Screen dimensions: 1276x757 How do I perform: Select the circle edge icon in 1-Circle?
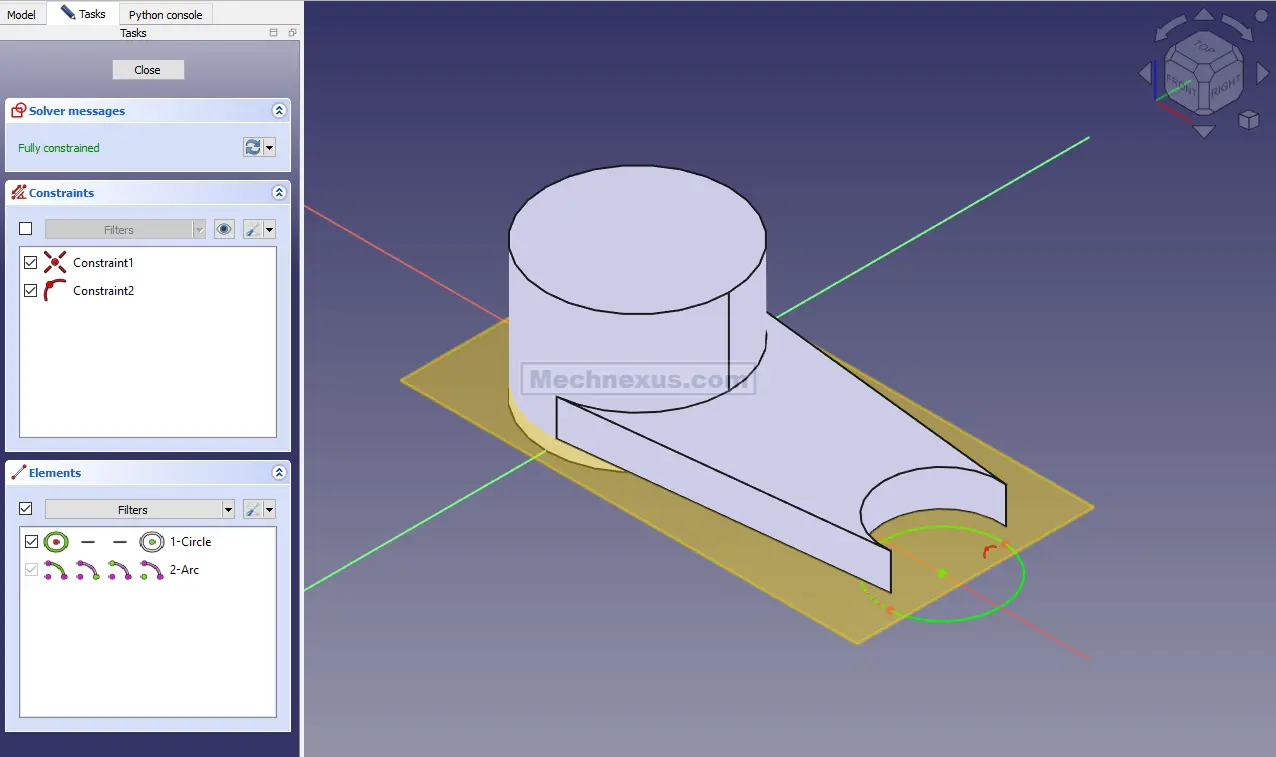pos(57,541)
